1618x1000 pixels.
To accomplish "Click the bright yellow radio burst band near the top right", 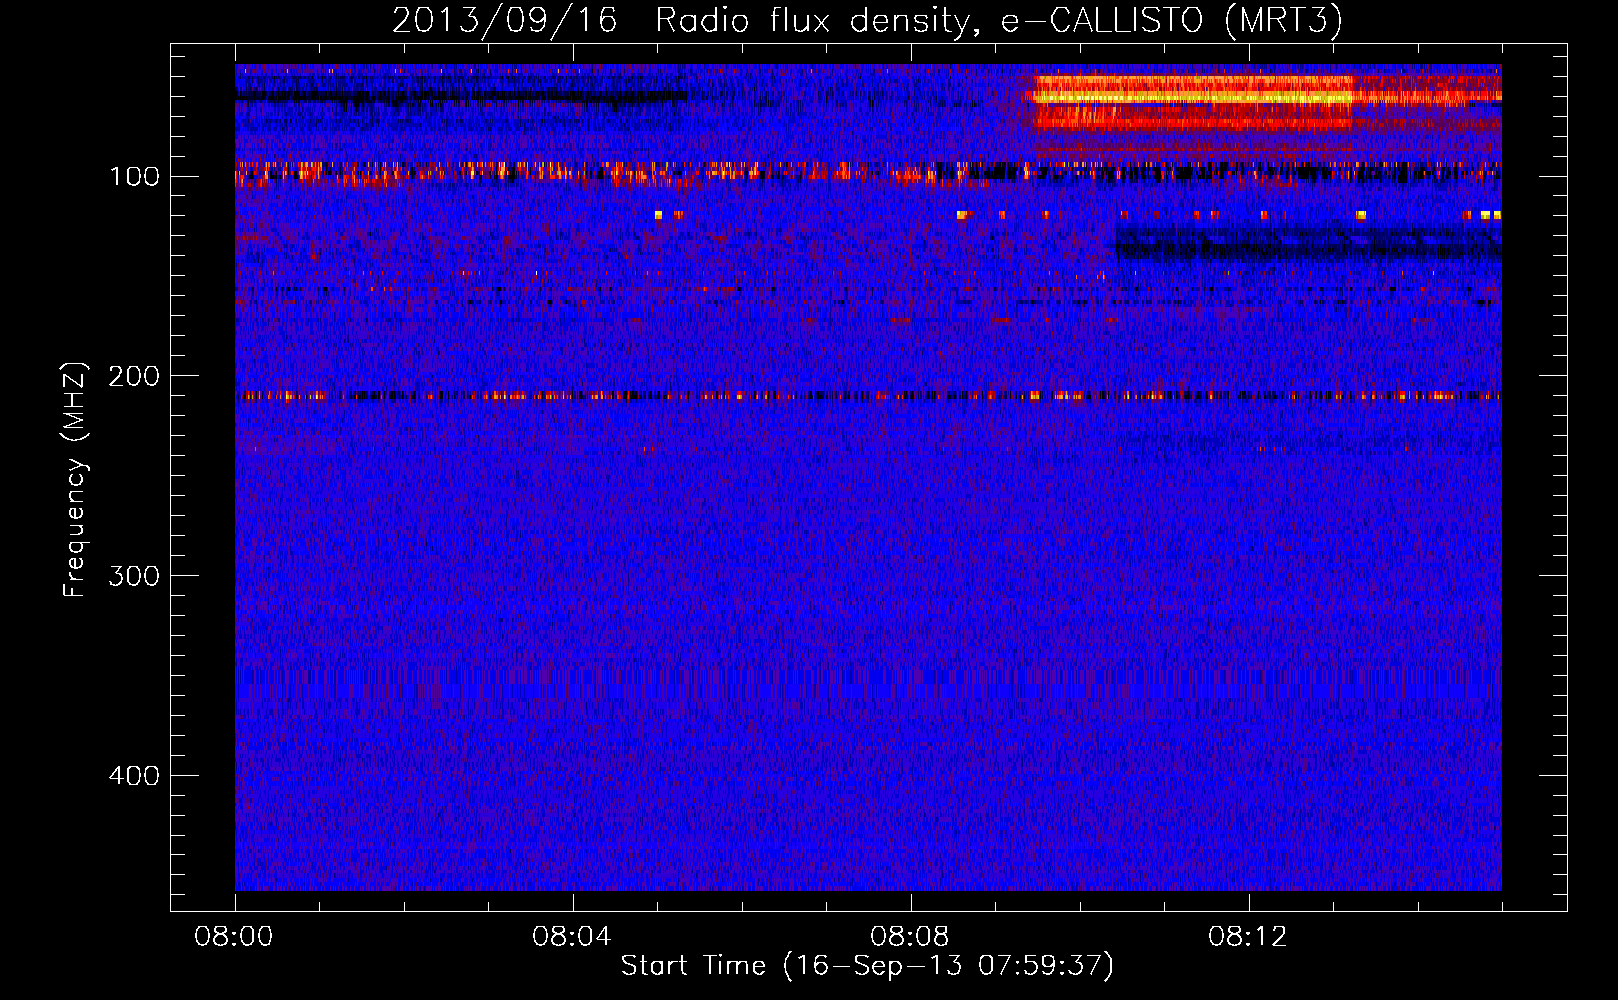I will (x=1193, y=97).
